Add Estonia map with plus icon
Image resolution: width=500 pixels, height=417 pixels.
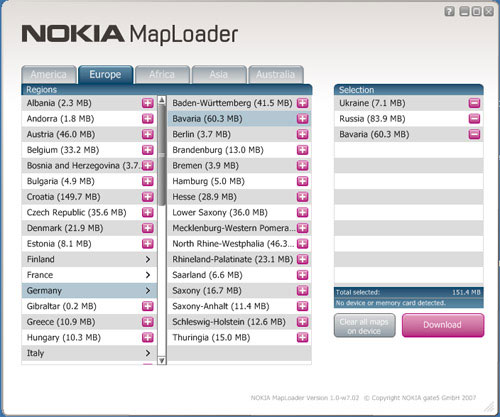coord(148,244)
